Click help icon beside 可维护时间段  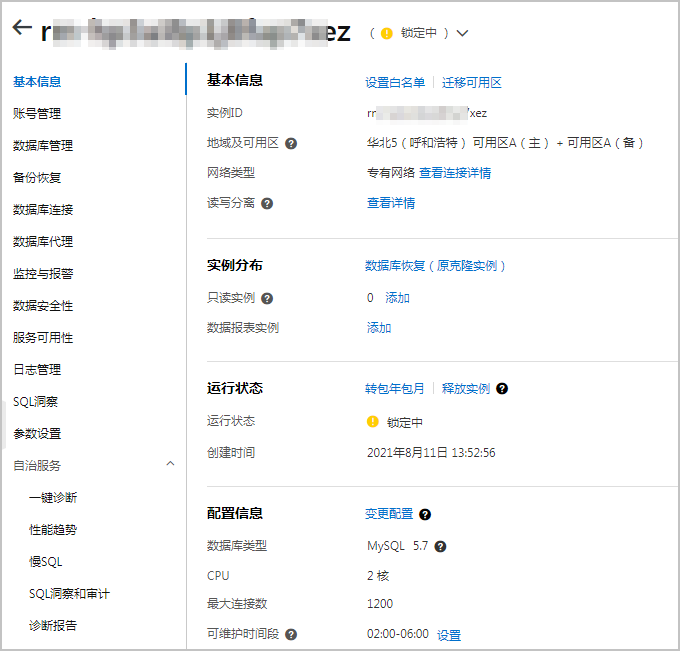pos(291,635)
